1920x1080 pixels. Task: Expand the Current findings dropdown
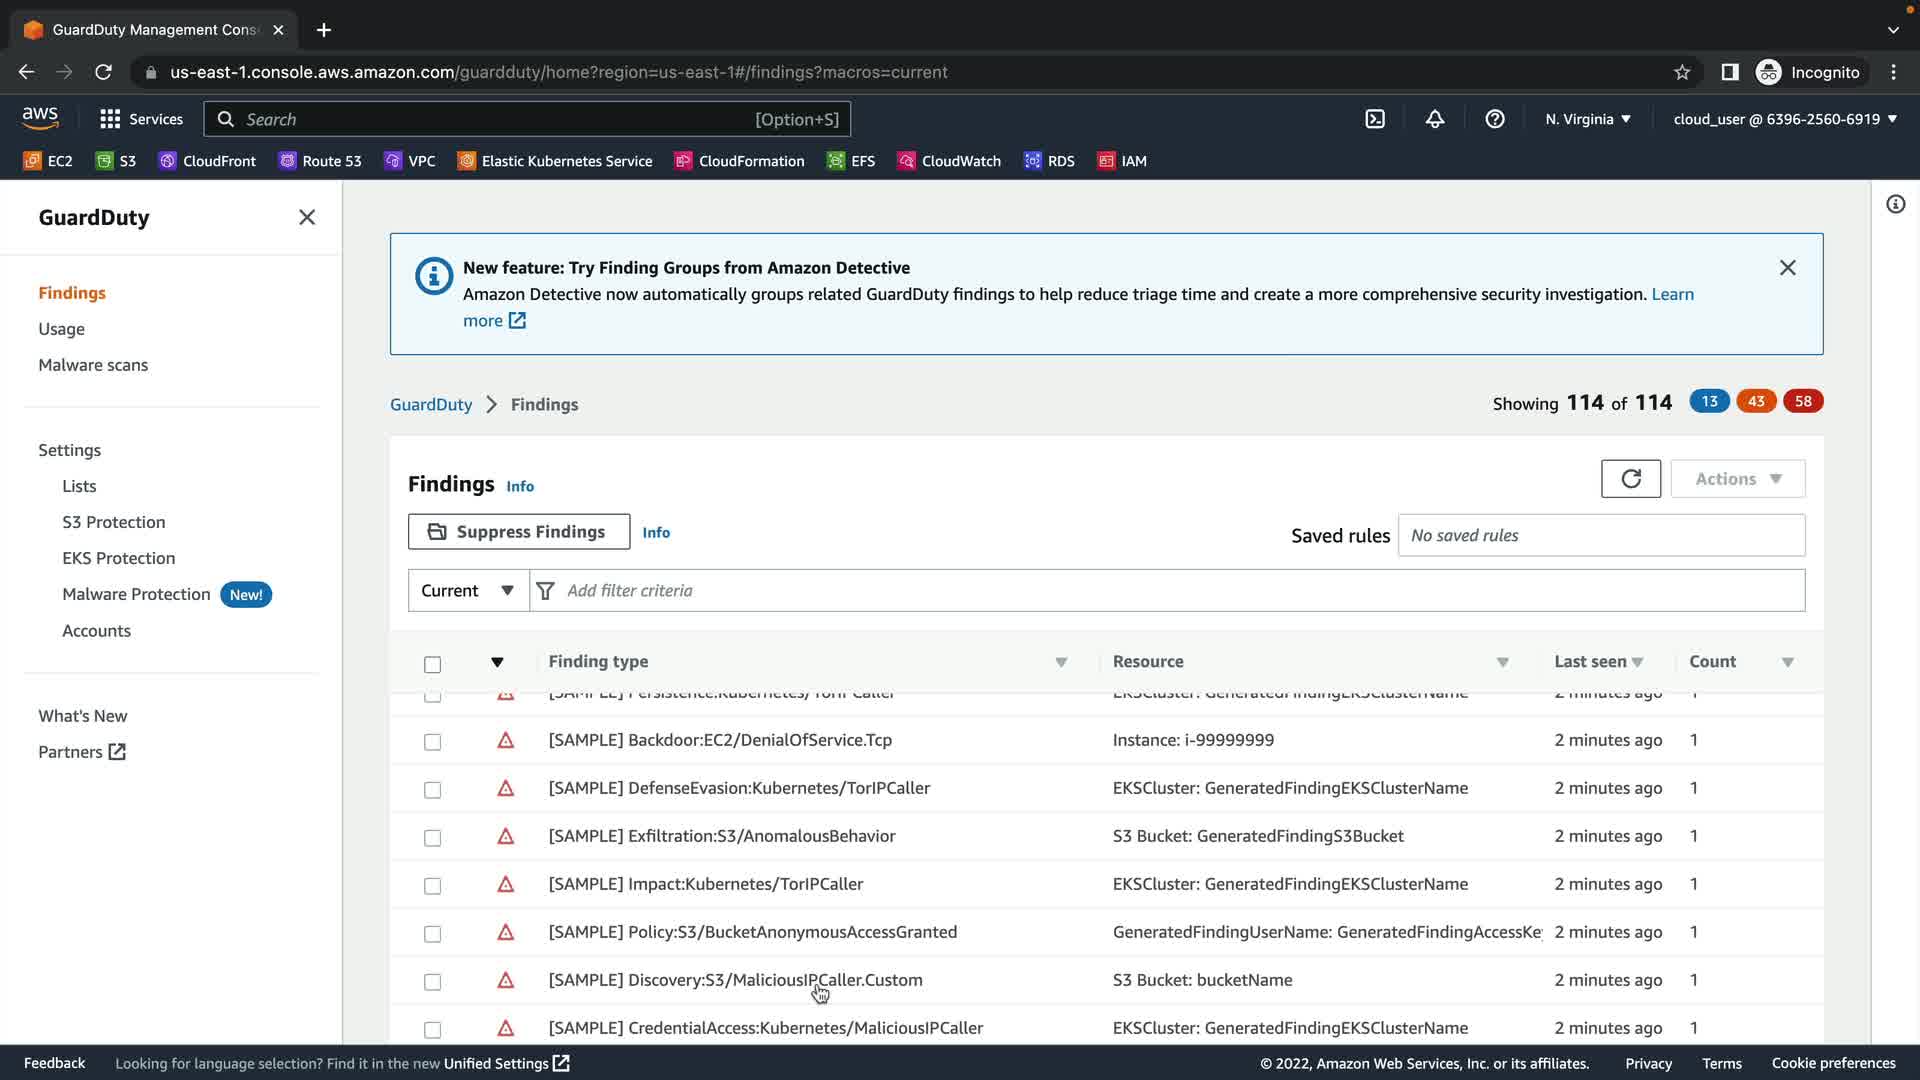pos(467,591)
